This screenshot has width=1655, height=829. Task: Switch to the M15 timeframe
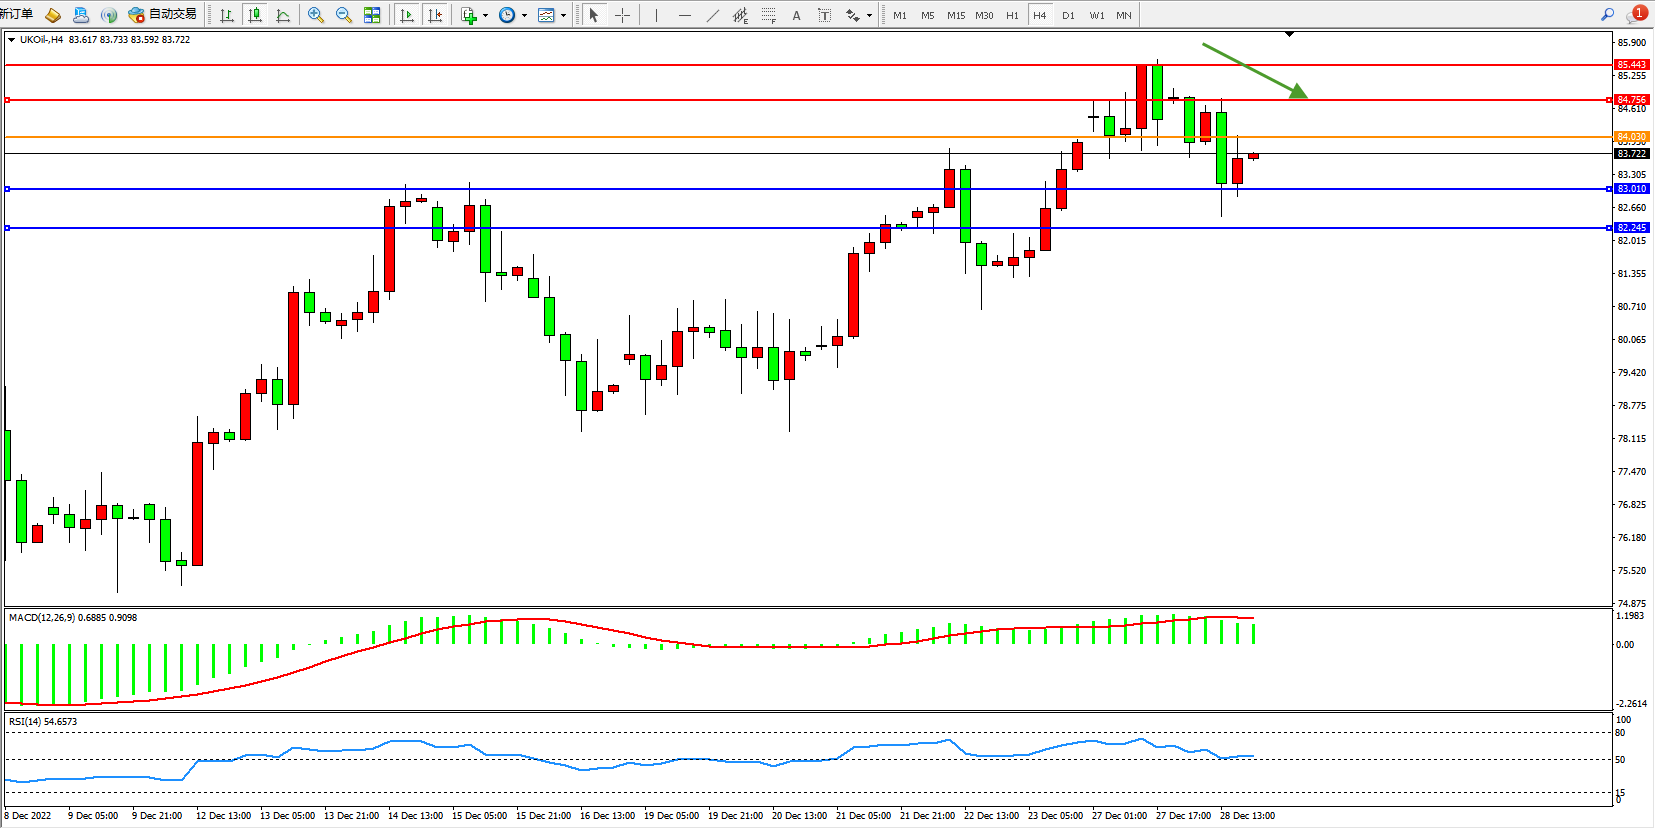956,15
